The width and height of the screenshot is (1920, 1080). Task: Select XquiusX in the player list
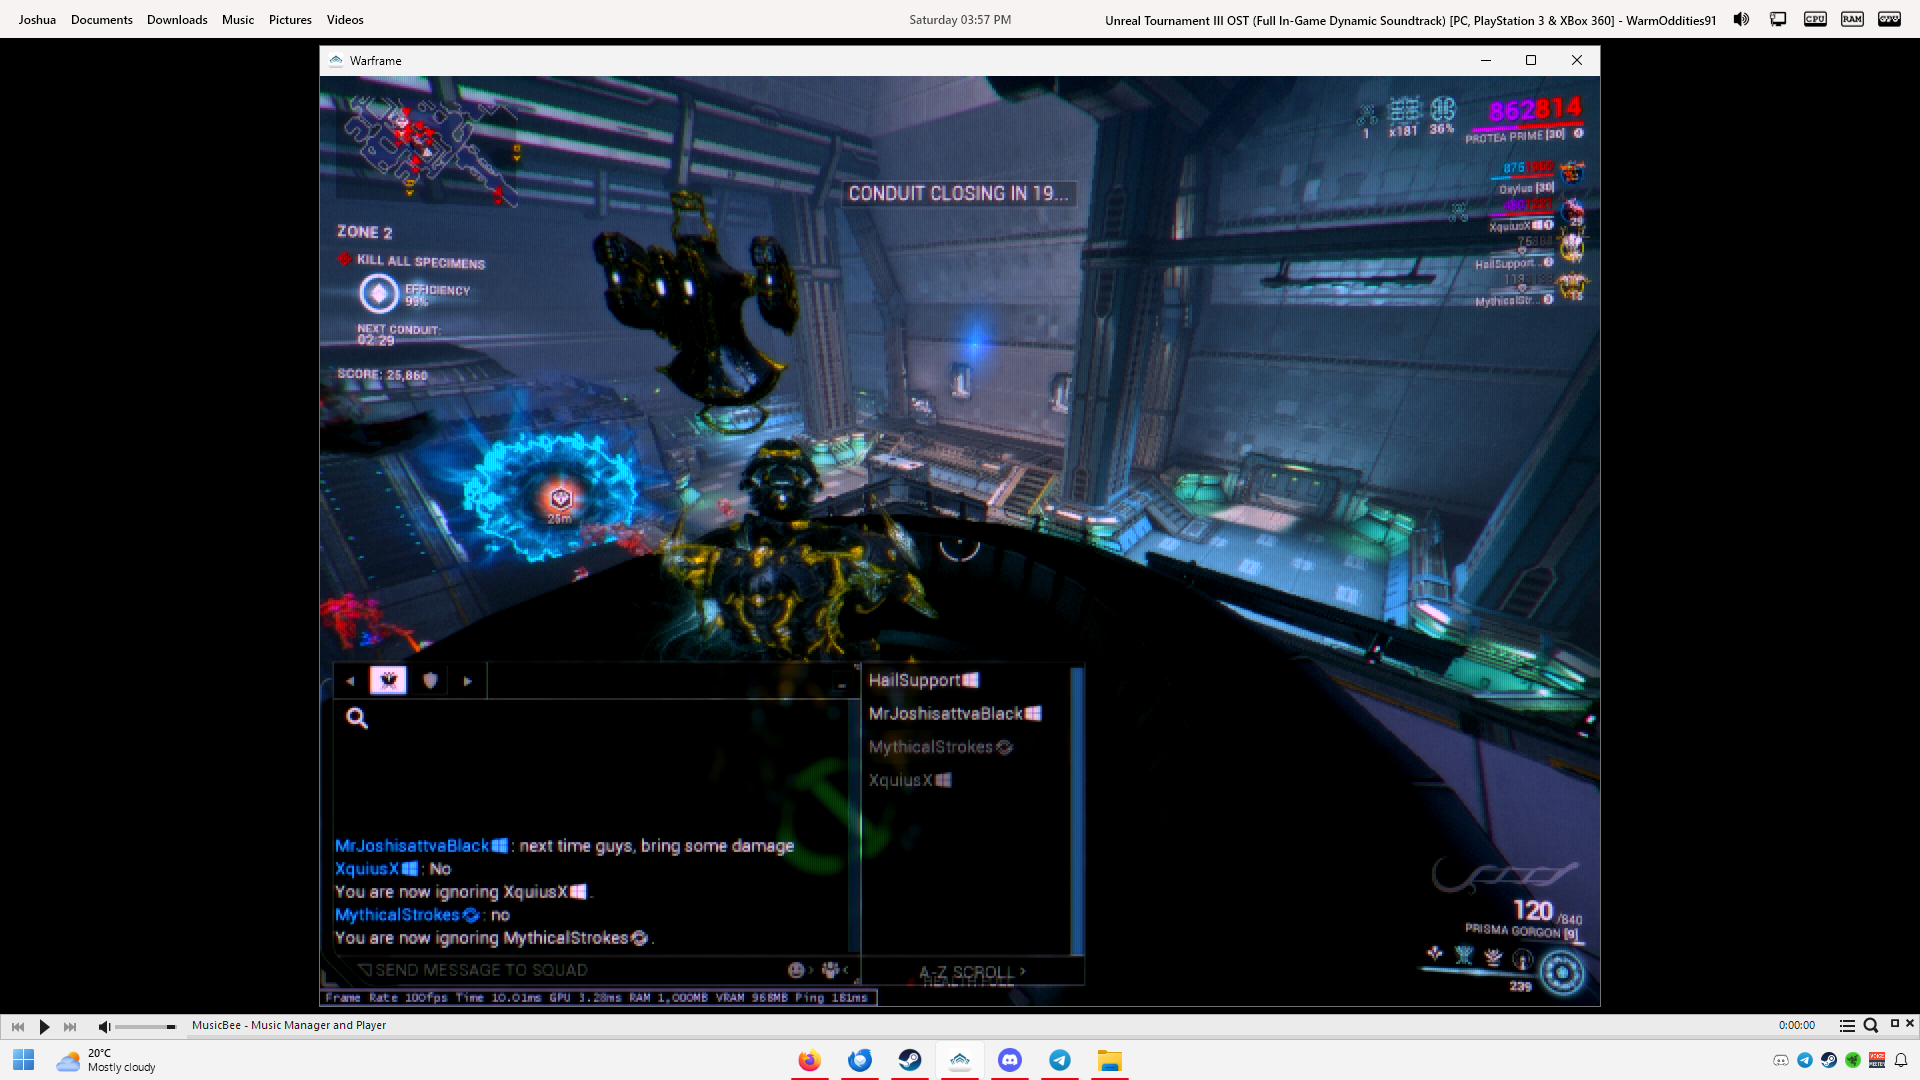[910, 780]
